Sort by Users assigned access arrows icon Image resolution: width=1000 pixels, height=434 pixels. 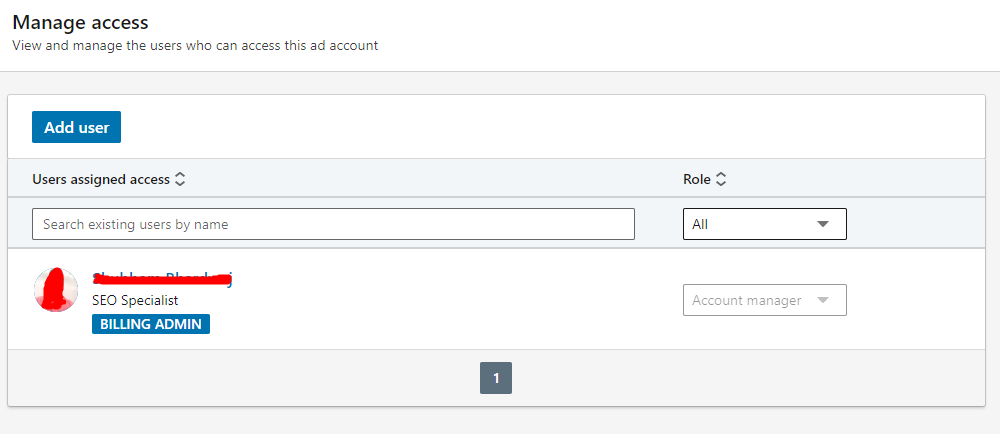tap(180, 180)
